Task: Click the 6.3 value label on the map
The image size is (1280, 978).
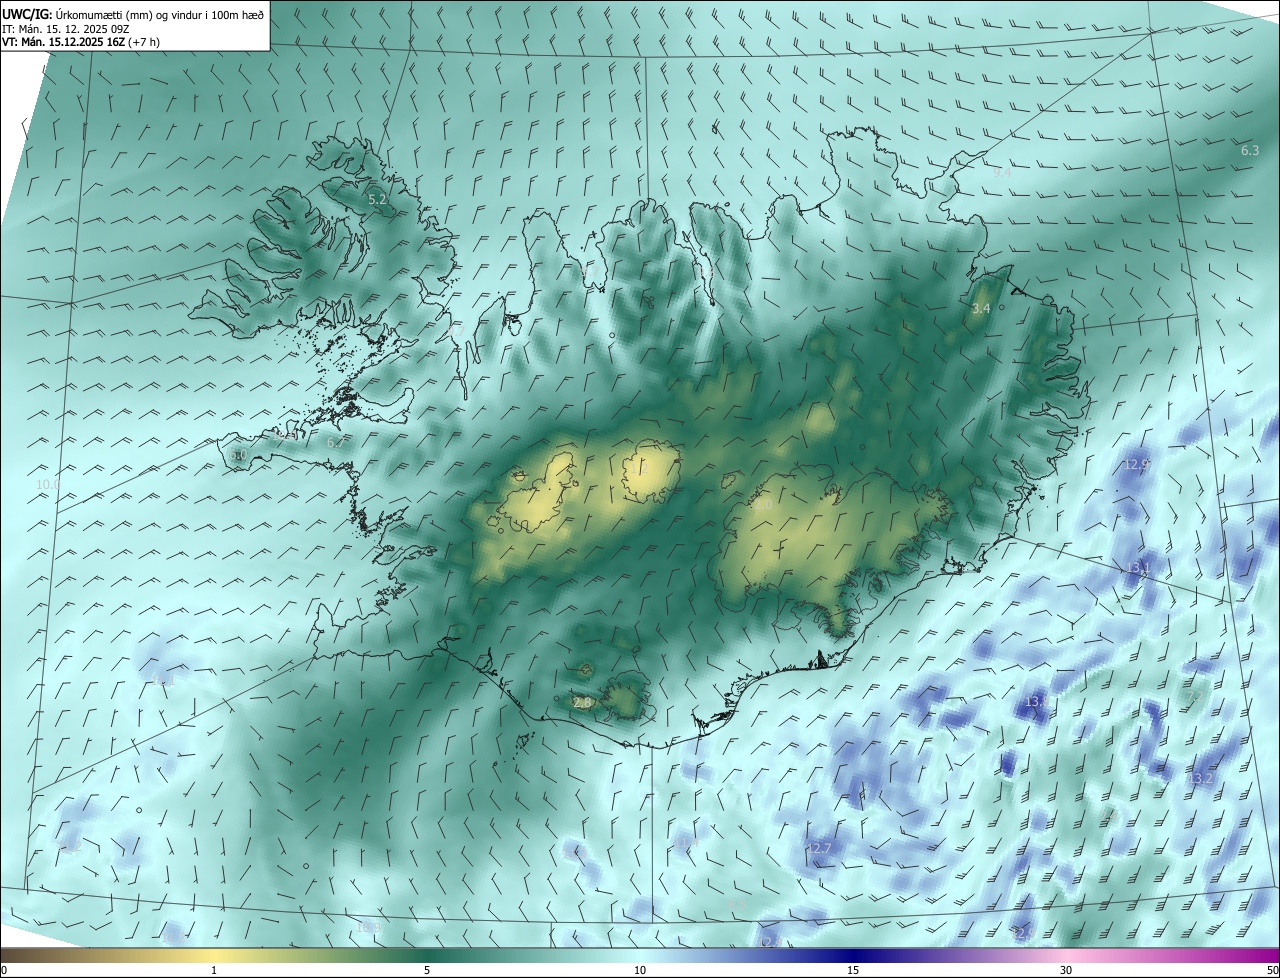Action: point(1250,150)
